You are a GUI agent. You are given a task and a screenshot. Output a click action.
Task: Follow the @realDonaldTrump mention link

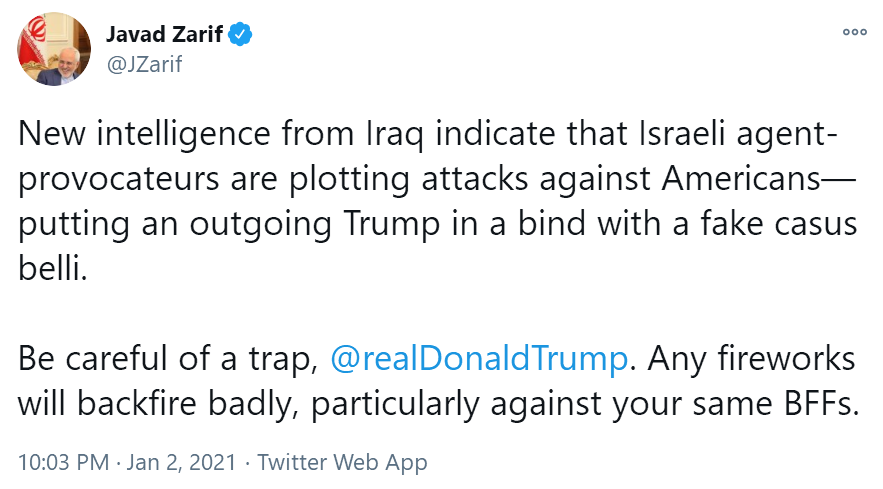click(x=478, y=359)
